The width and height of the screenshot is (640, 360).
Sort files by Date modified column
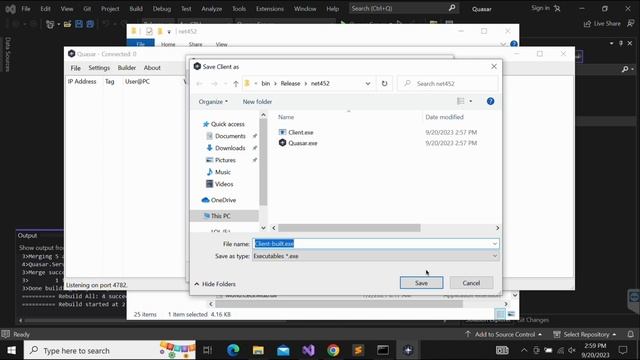coord(444,117)
